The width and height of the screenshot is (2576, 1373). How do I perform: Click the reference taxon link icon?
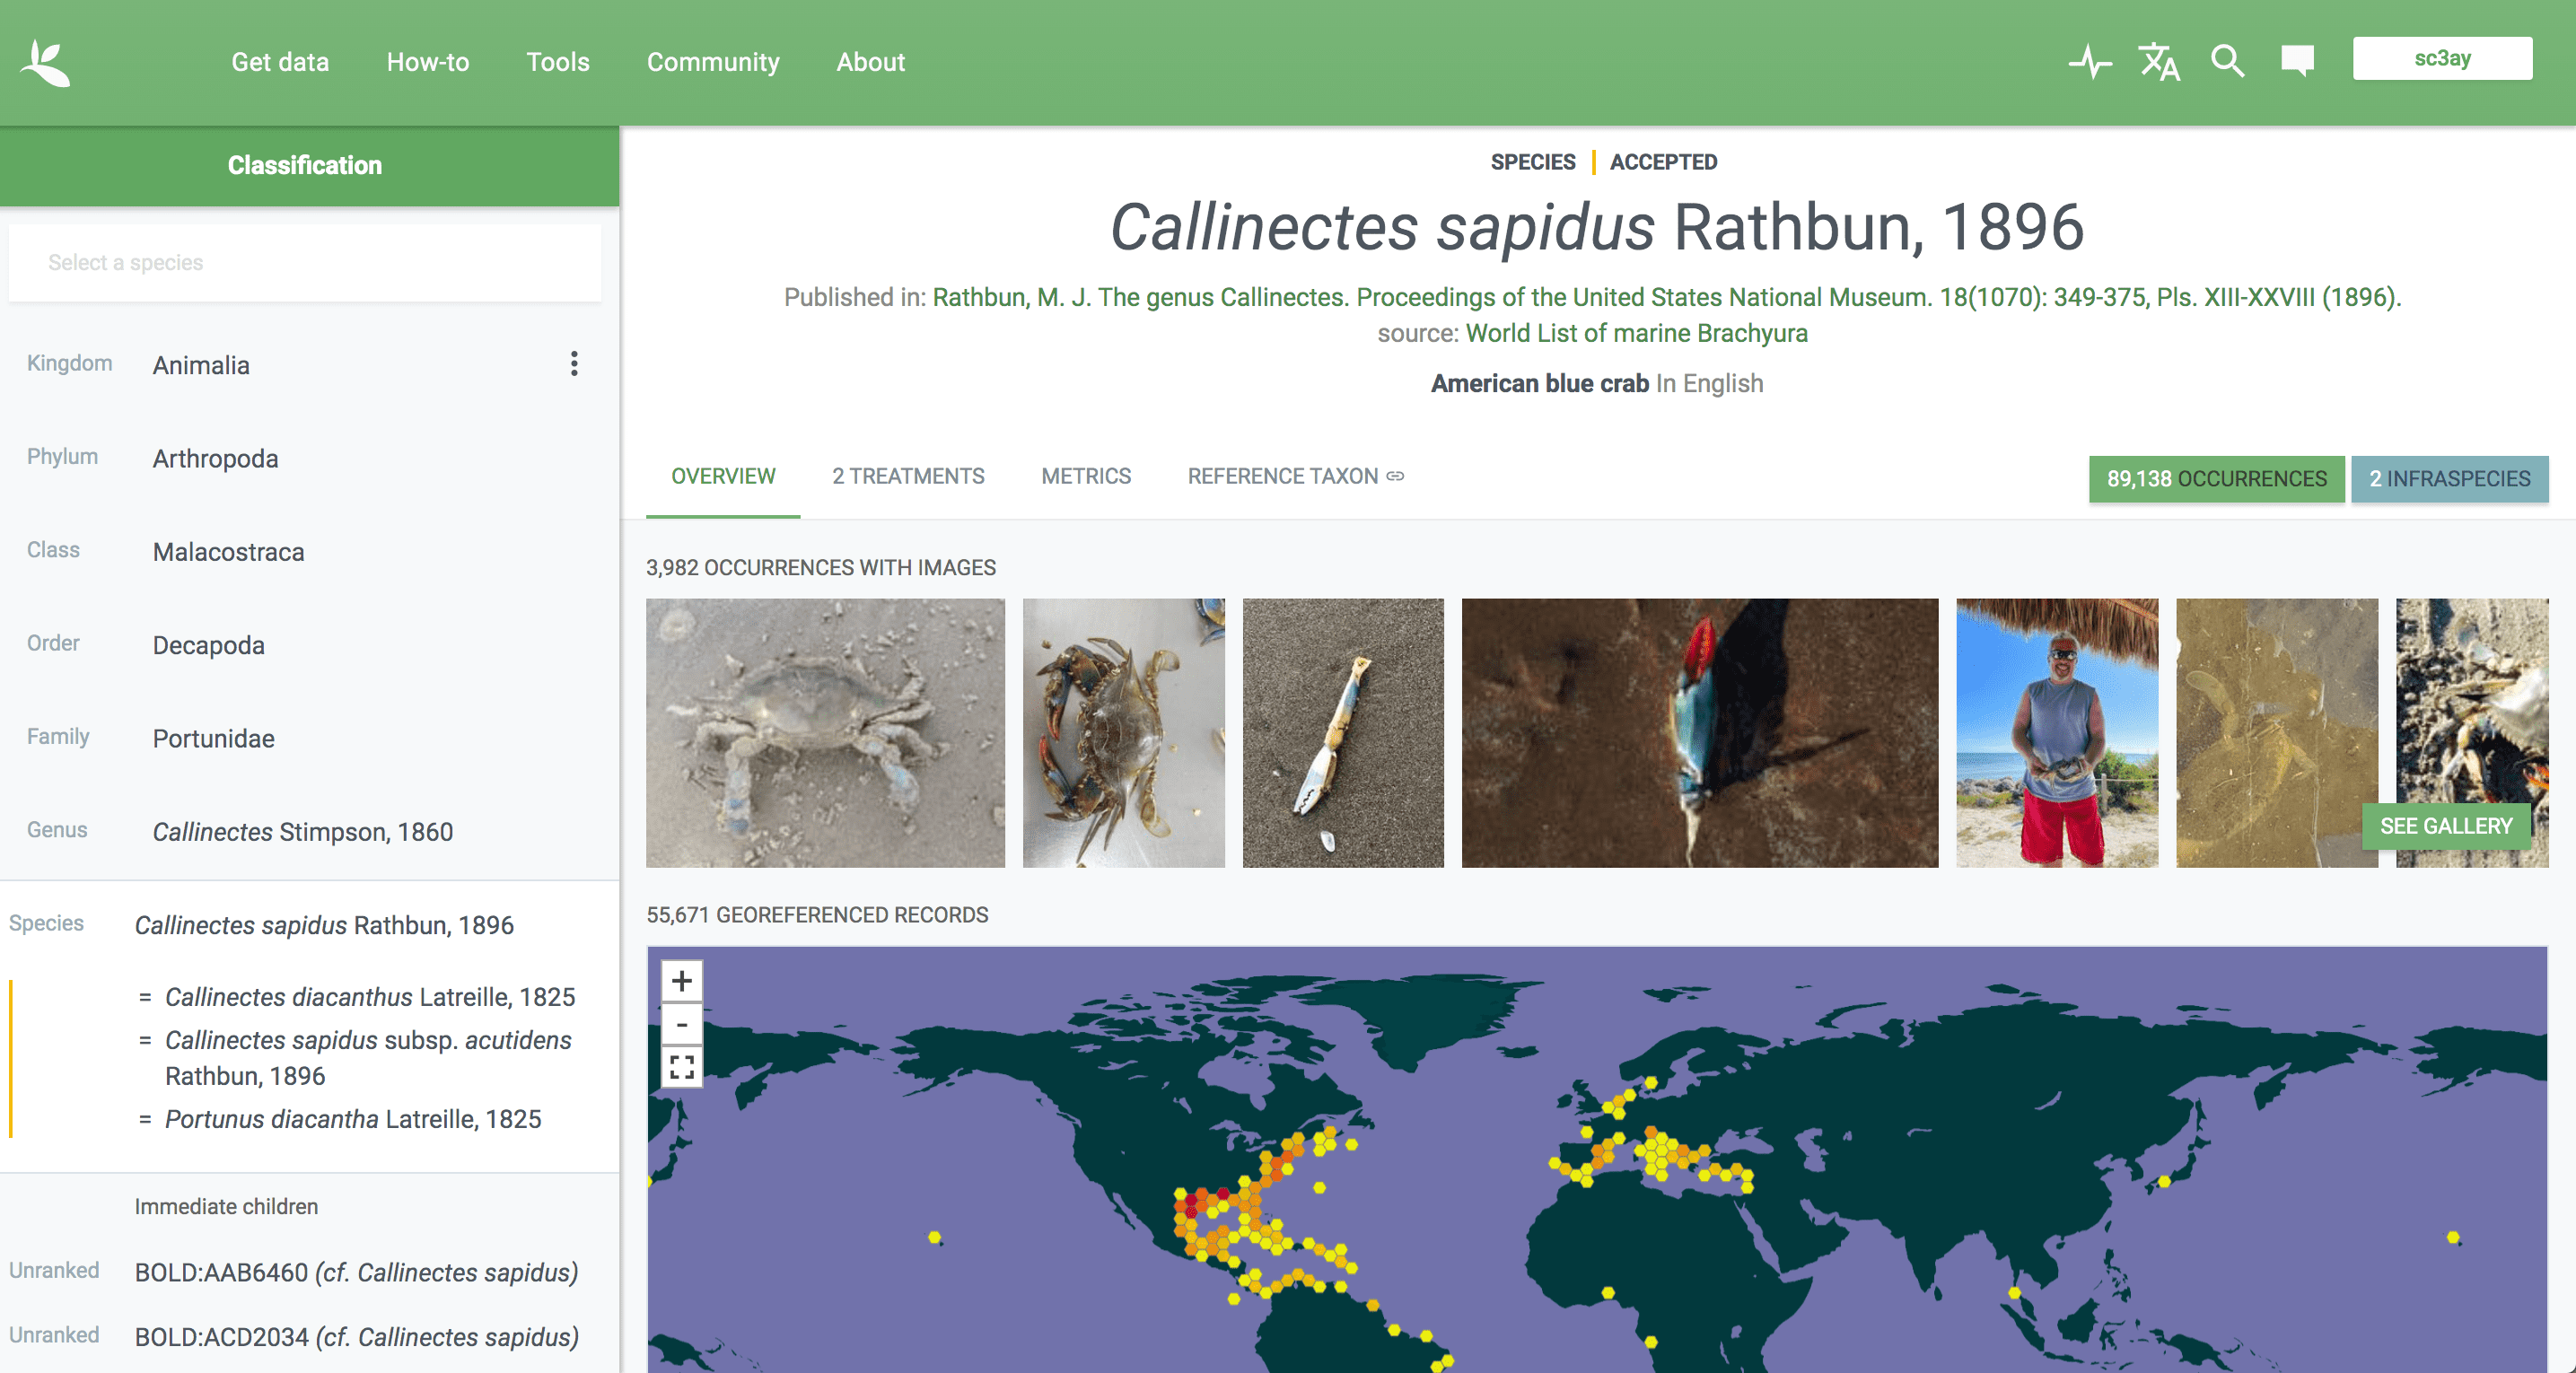point(1394,477)
